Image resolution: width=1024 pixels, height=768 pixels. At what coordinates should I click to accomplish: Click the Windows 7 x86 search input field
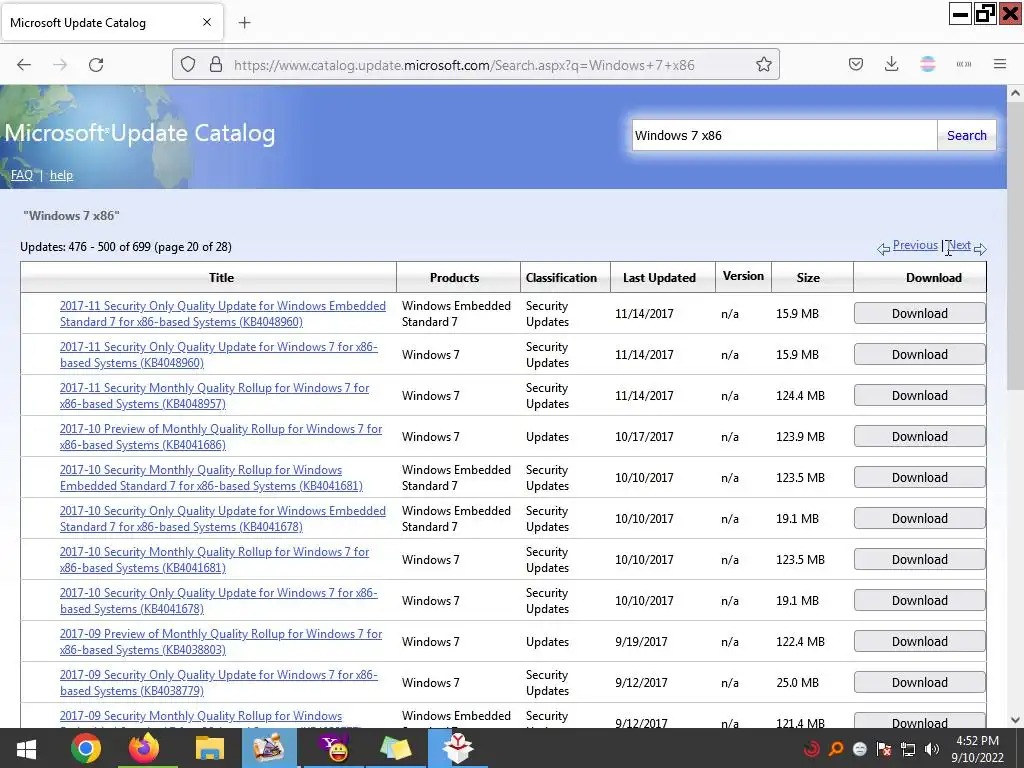pos(784,135)
